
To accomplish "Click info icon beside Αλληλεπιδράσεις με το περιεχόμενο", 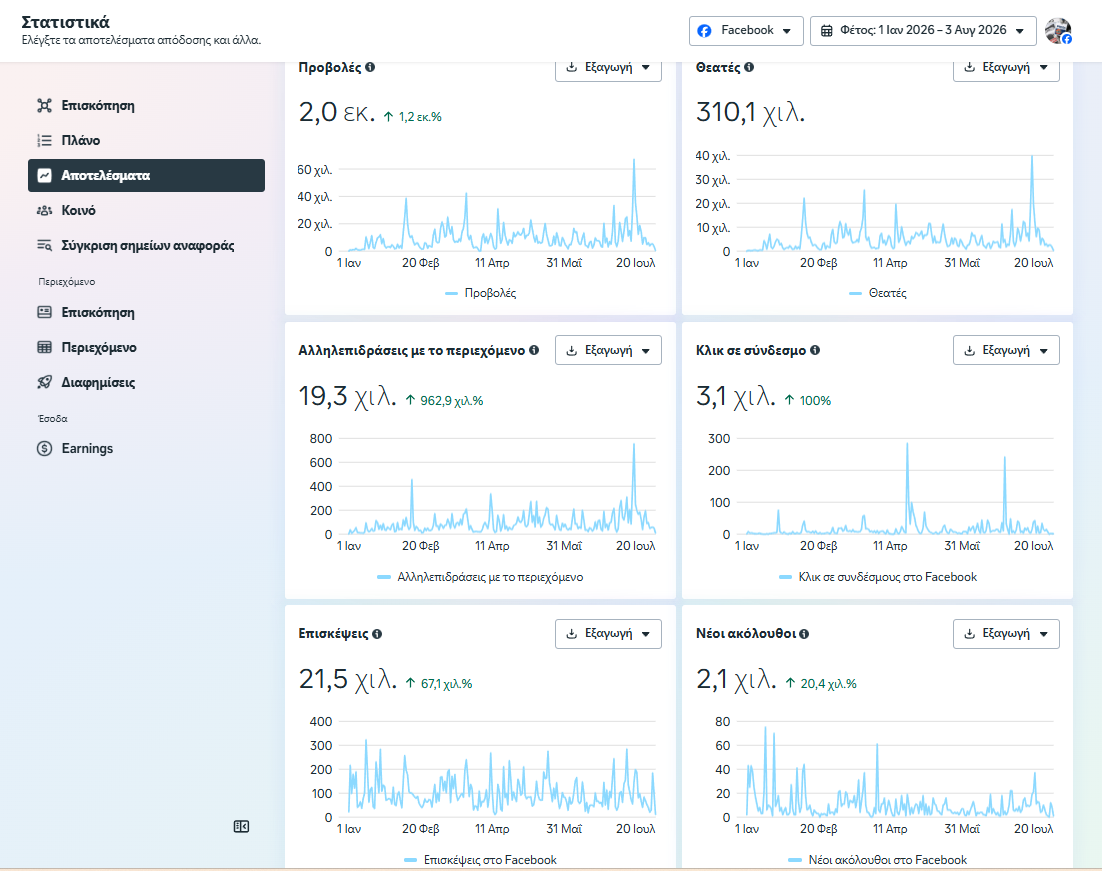I will point(534,350).
